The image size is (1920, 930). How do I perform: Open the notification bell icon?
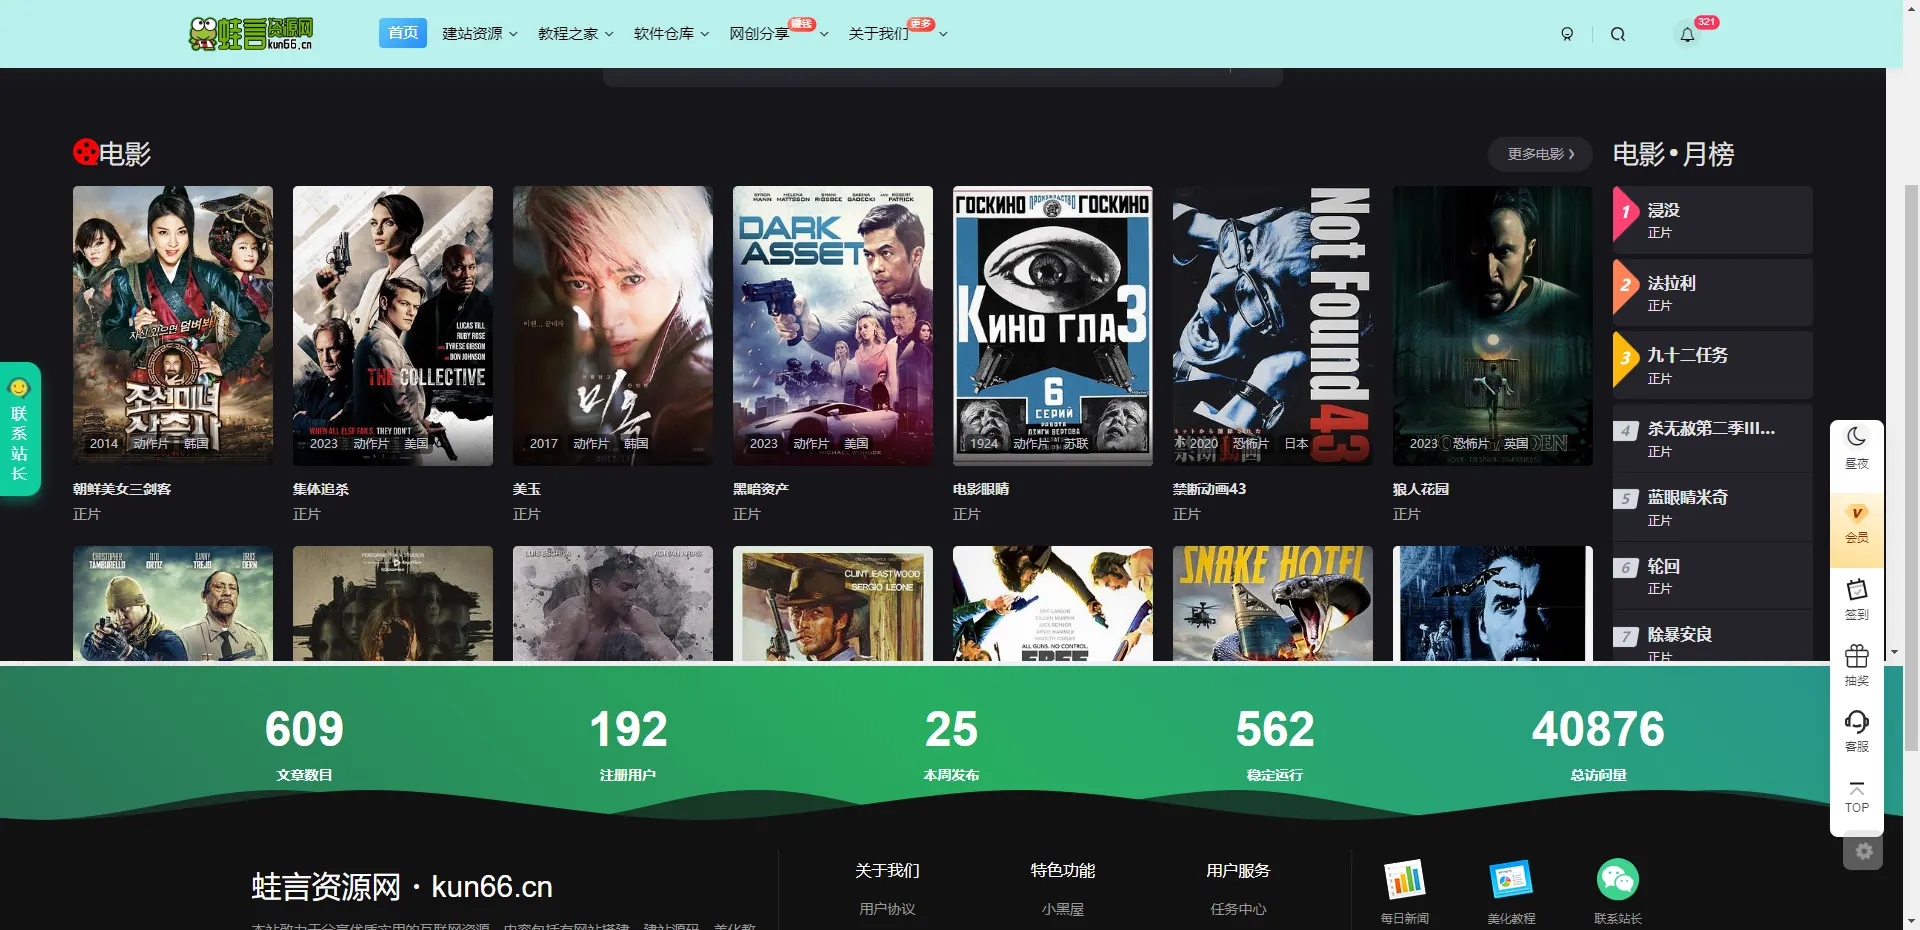tap(1687, 34)
